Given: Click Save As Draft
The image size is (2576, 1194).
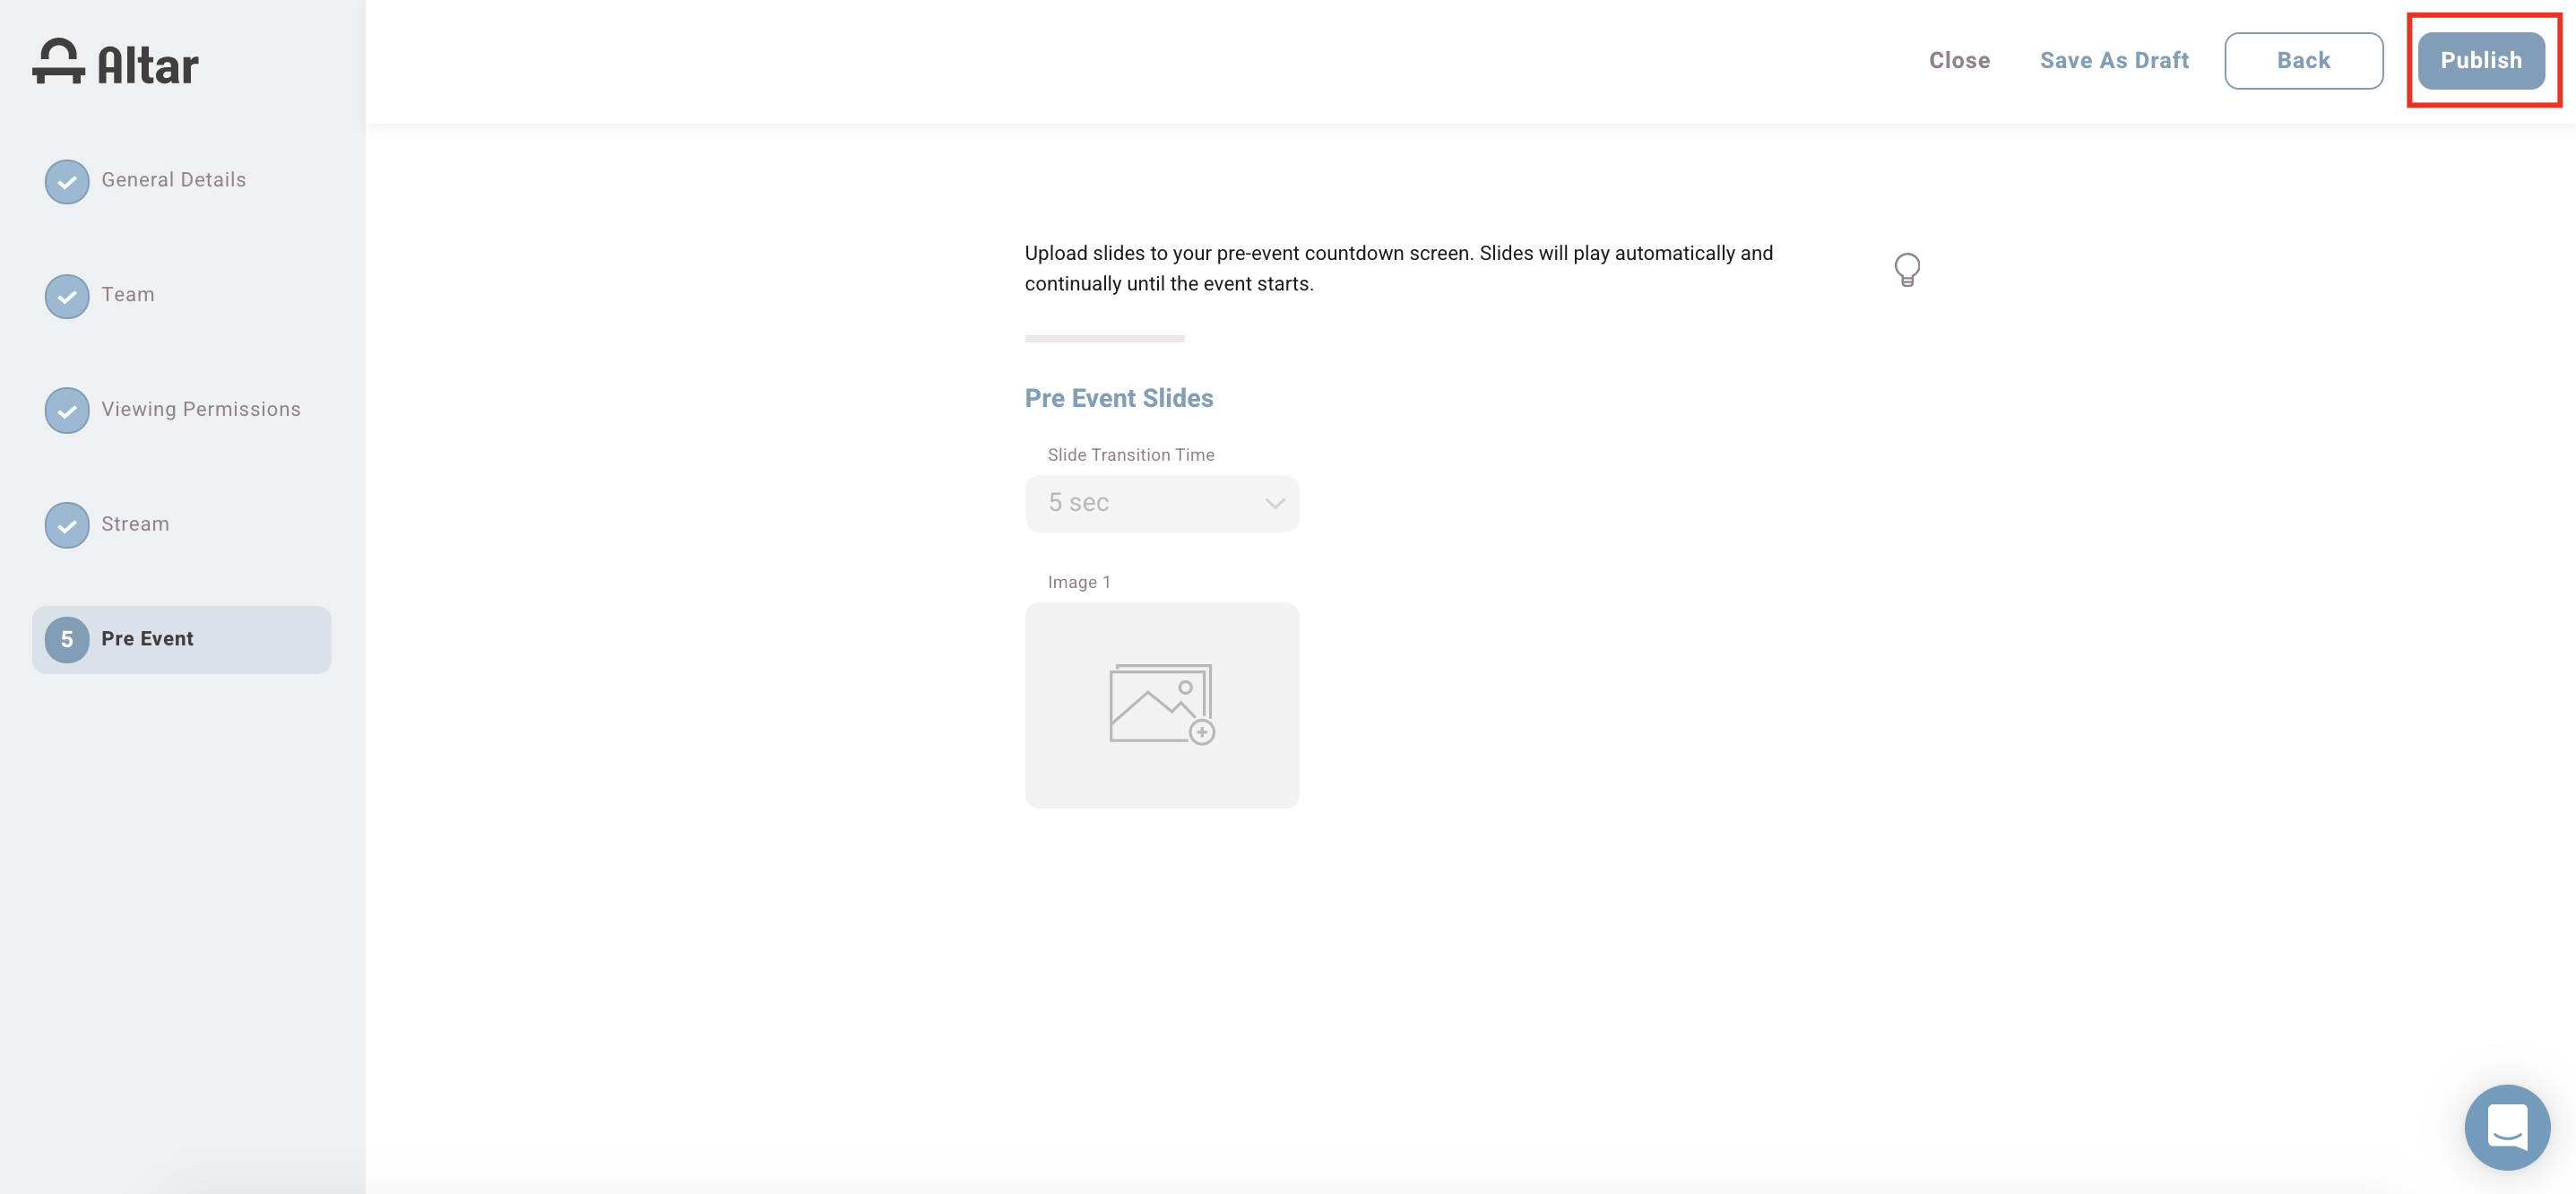Looking at the screenshot, I should coord(2114,61).
